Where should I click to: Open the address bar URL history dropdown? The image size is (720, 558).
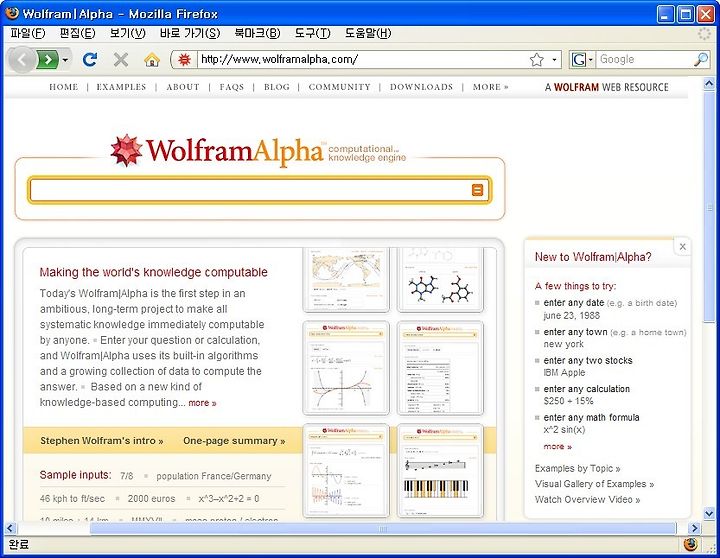(x=554, y=60)
